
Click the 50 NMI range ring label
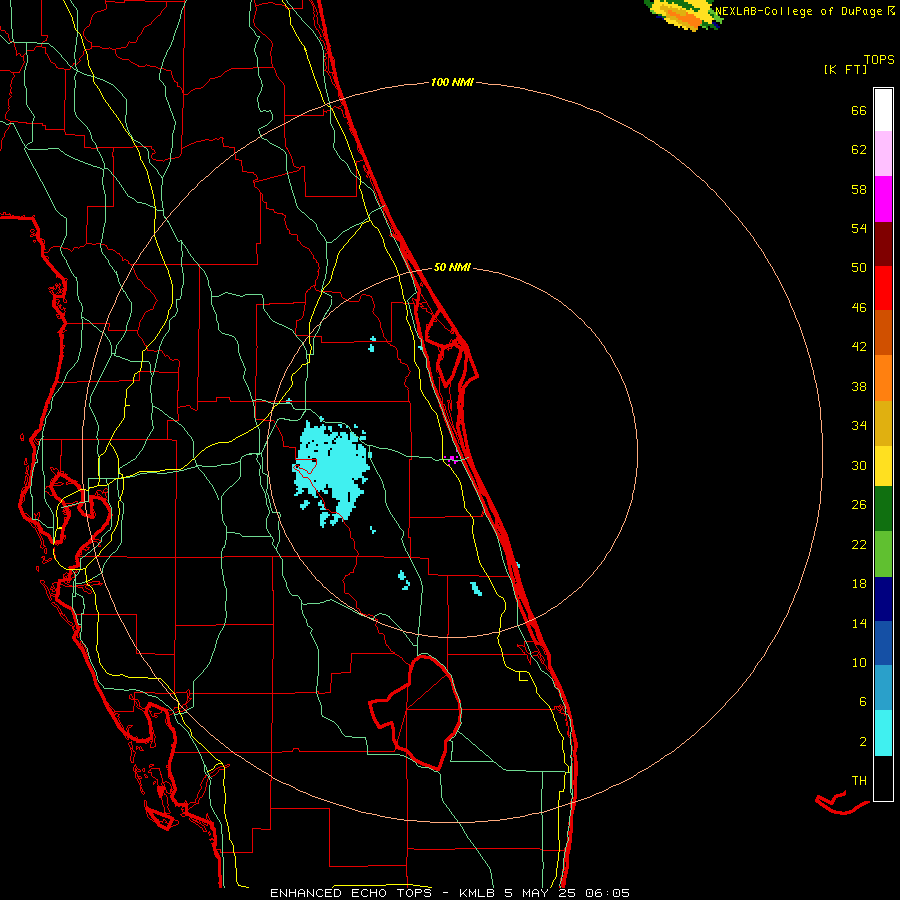click(452, 267)
